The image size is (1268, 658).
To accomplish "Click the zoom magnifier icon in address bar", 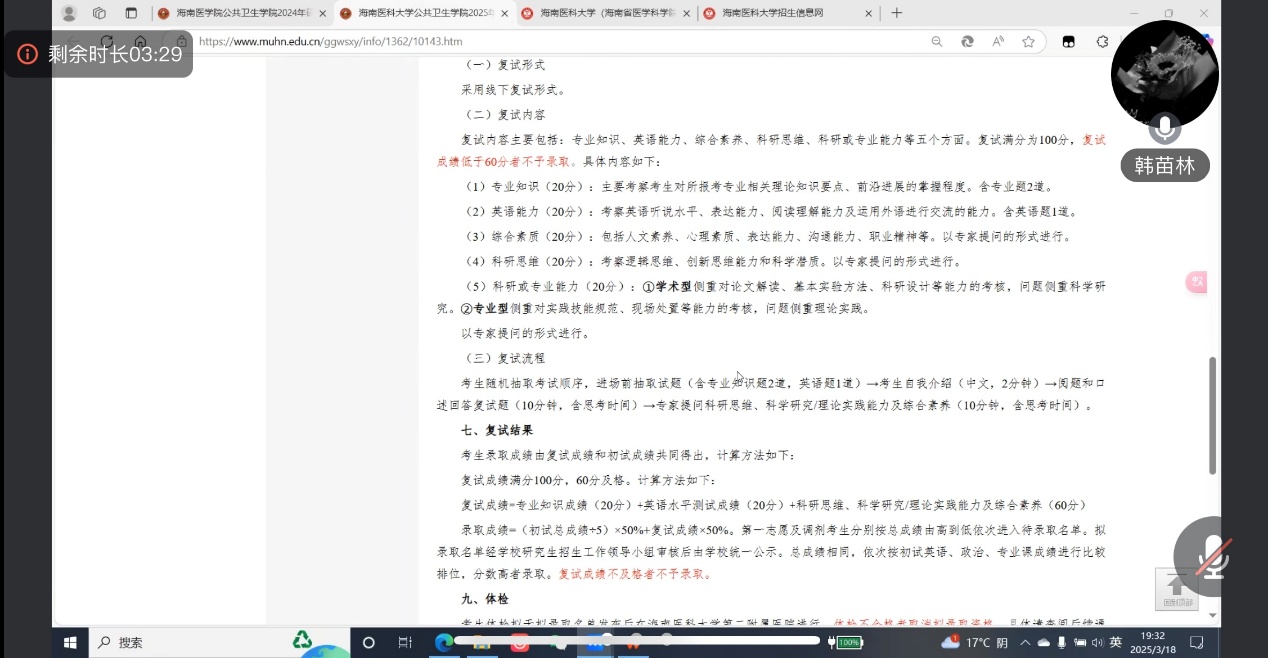I will click(x=937, y=42).
